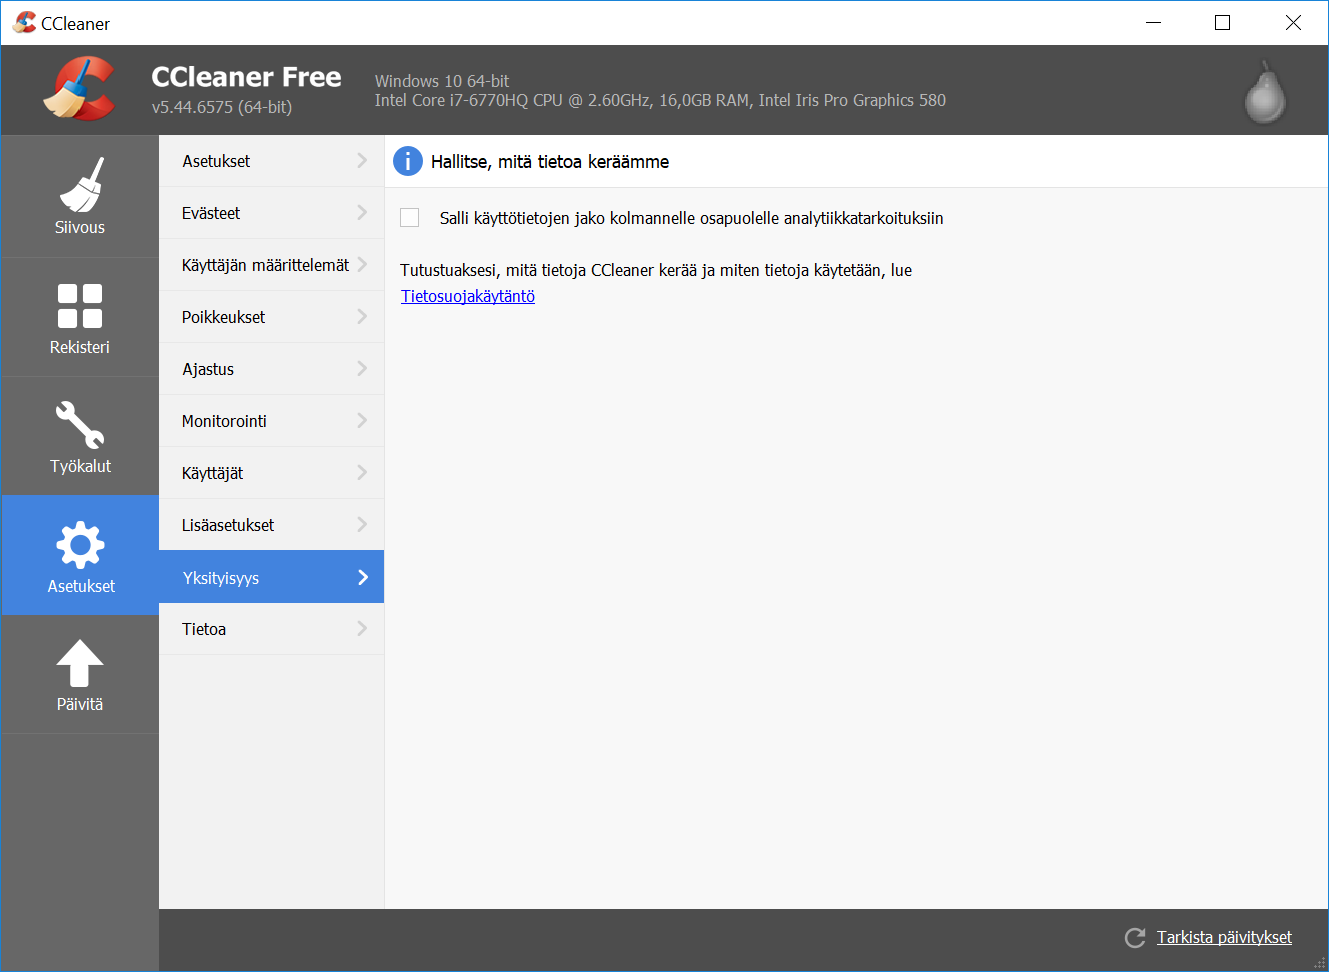
Task: Expand the Monitorointi chevron
Action: (362, 420)
